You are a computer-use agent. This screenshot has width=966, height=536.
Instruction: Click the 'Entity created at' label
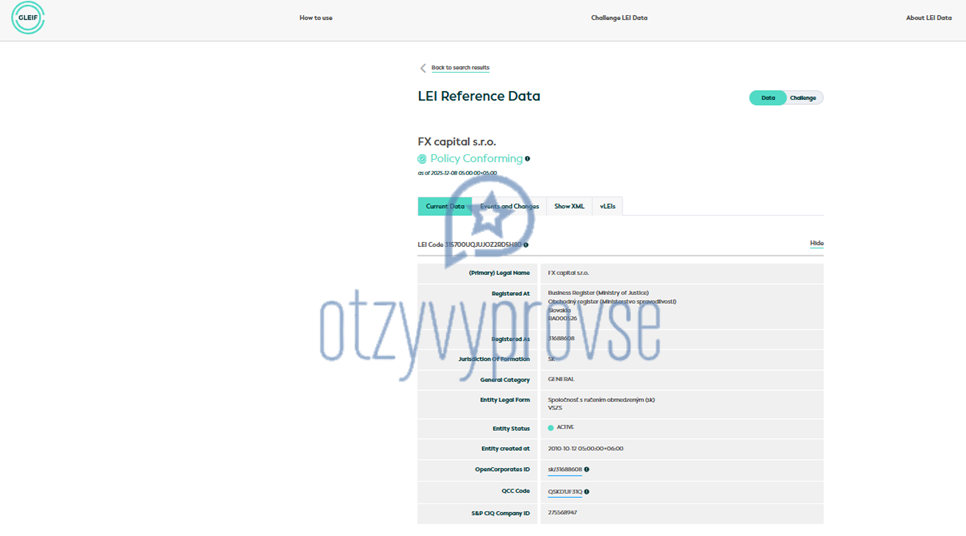click(x=505, y=449)
